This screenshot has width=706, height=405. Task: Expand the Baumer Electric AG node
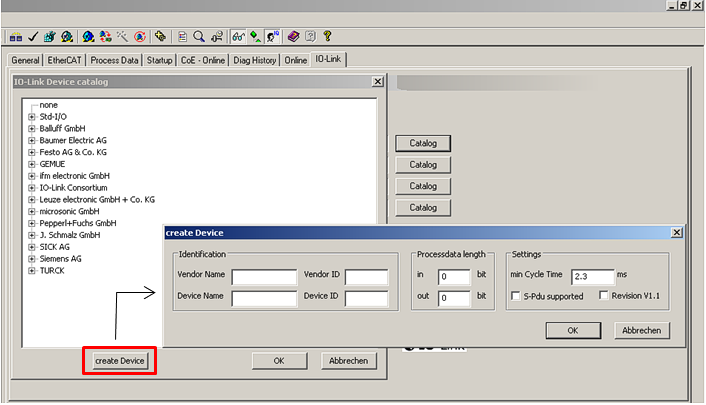(32, 141)
